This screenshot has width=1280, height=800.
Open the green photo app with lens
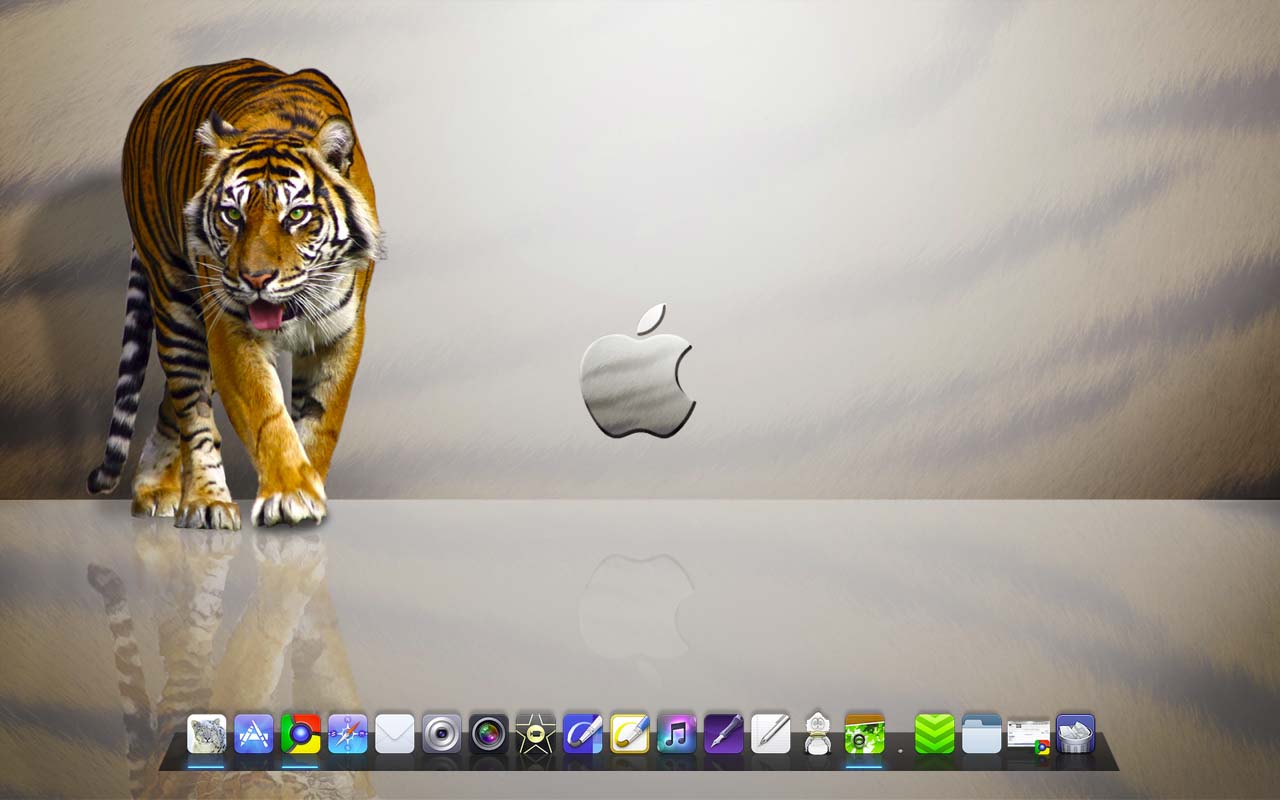pos(864,734)
